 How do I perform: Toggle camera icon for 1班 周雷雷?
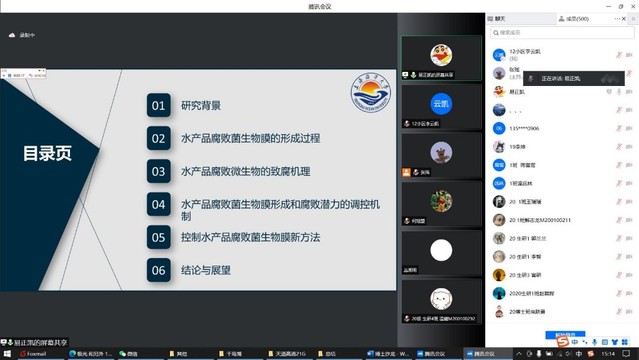click(x=629, y=165)
